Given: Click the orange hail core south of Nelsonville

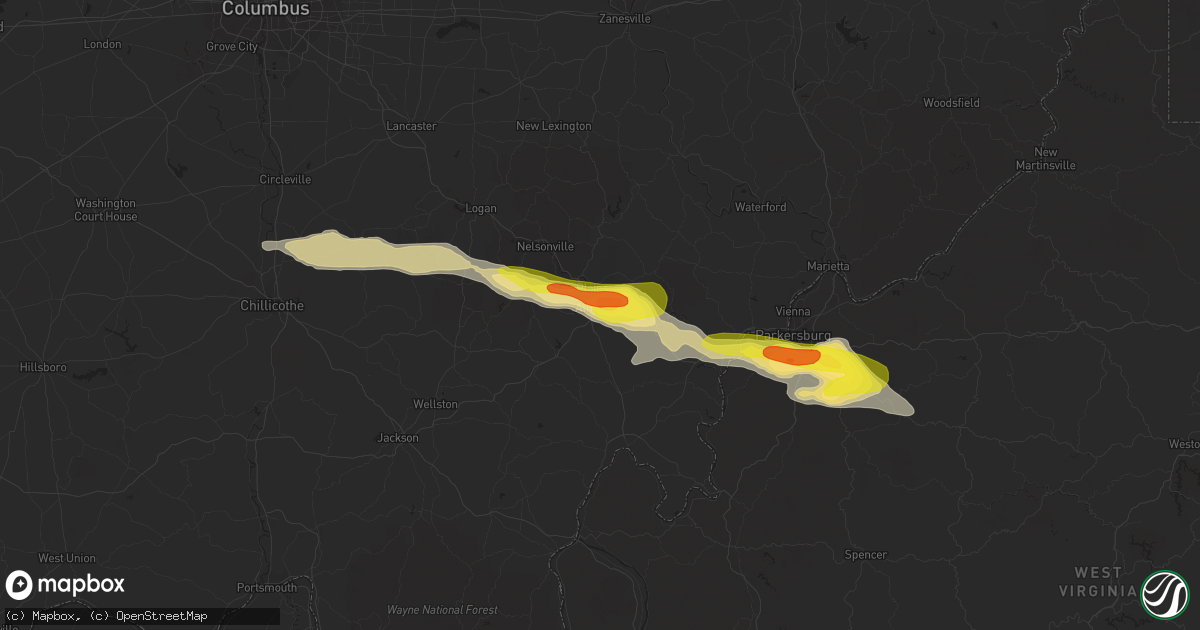Looking at the screenshot, I should click(589, 296).
